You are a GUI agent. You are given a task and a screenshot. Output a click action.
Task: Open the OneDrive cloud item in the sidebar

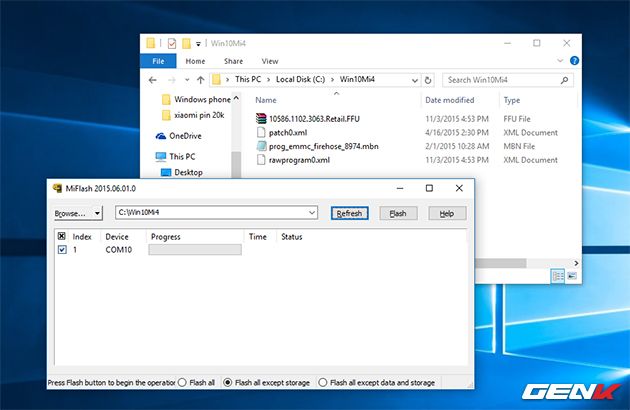pyautogui.click(x=178, y=136)
